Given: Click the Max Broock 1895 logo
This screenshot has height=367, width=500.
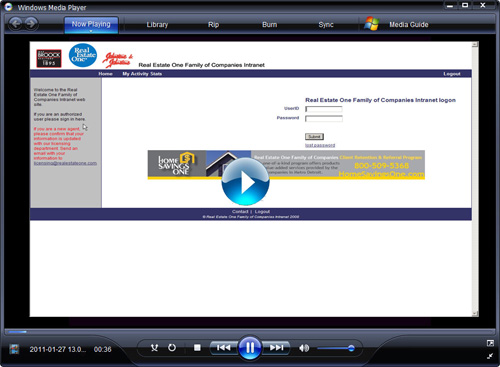Looking at the screenshot, I should pyautogui.click(x=49, y=58).
